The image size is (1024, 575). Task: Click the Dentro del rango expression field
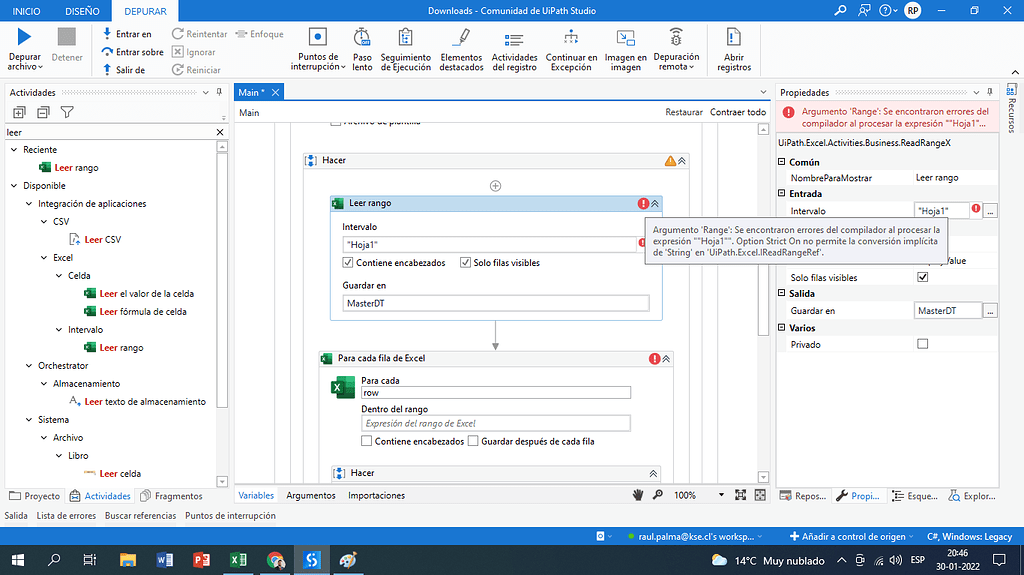point(496,423)
